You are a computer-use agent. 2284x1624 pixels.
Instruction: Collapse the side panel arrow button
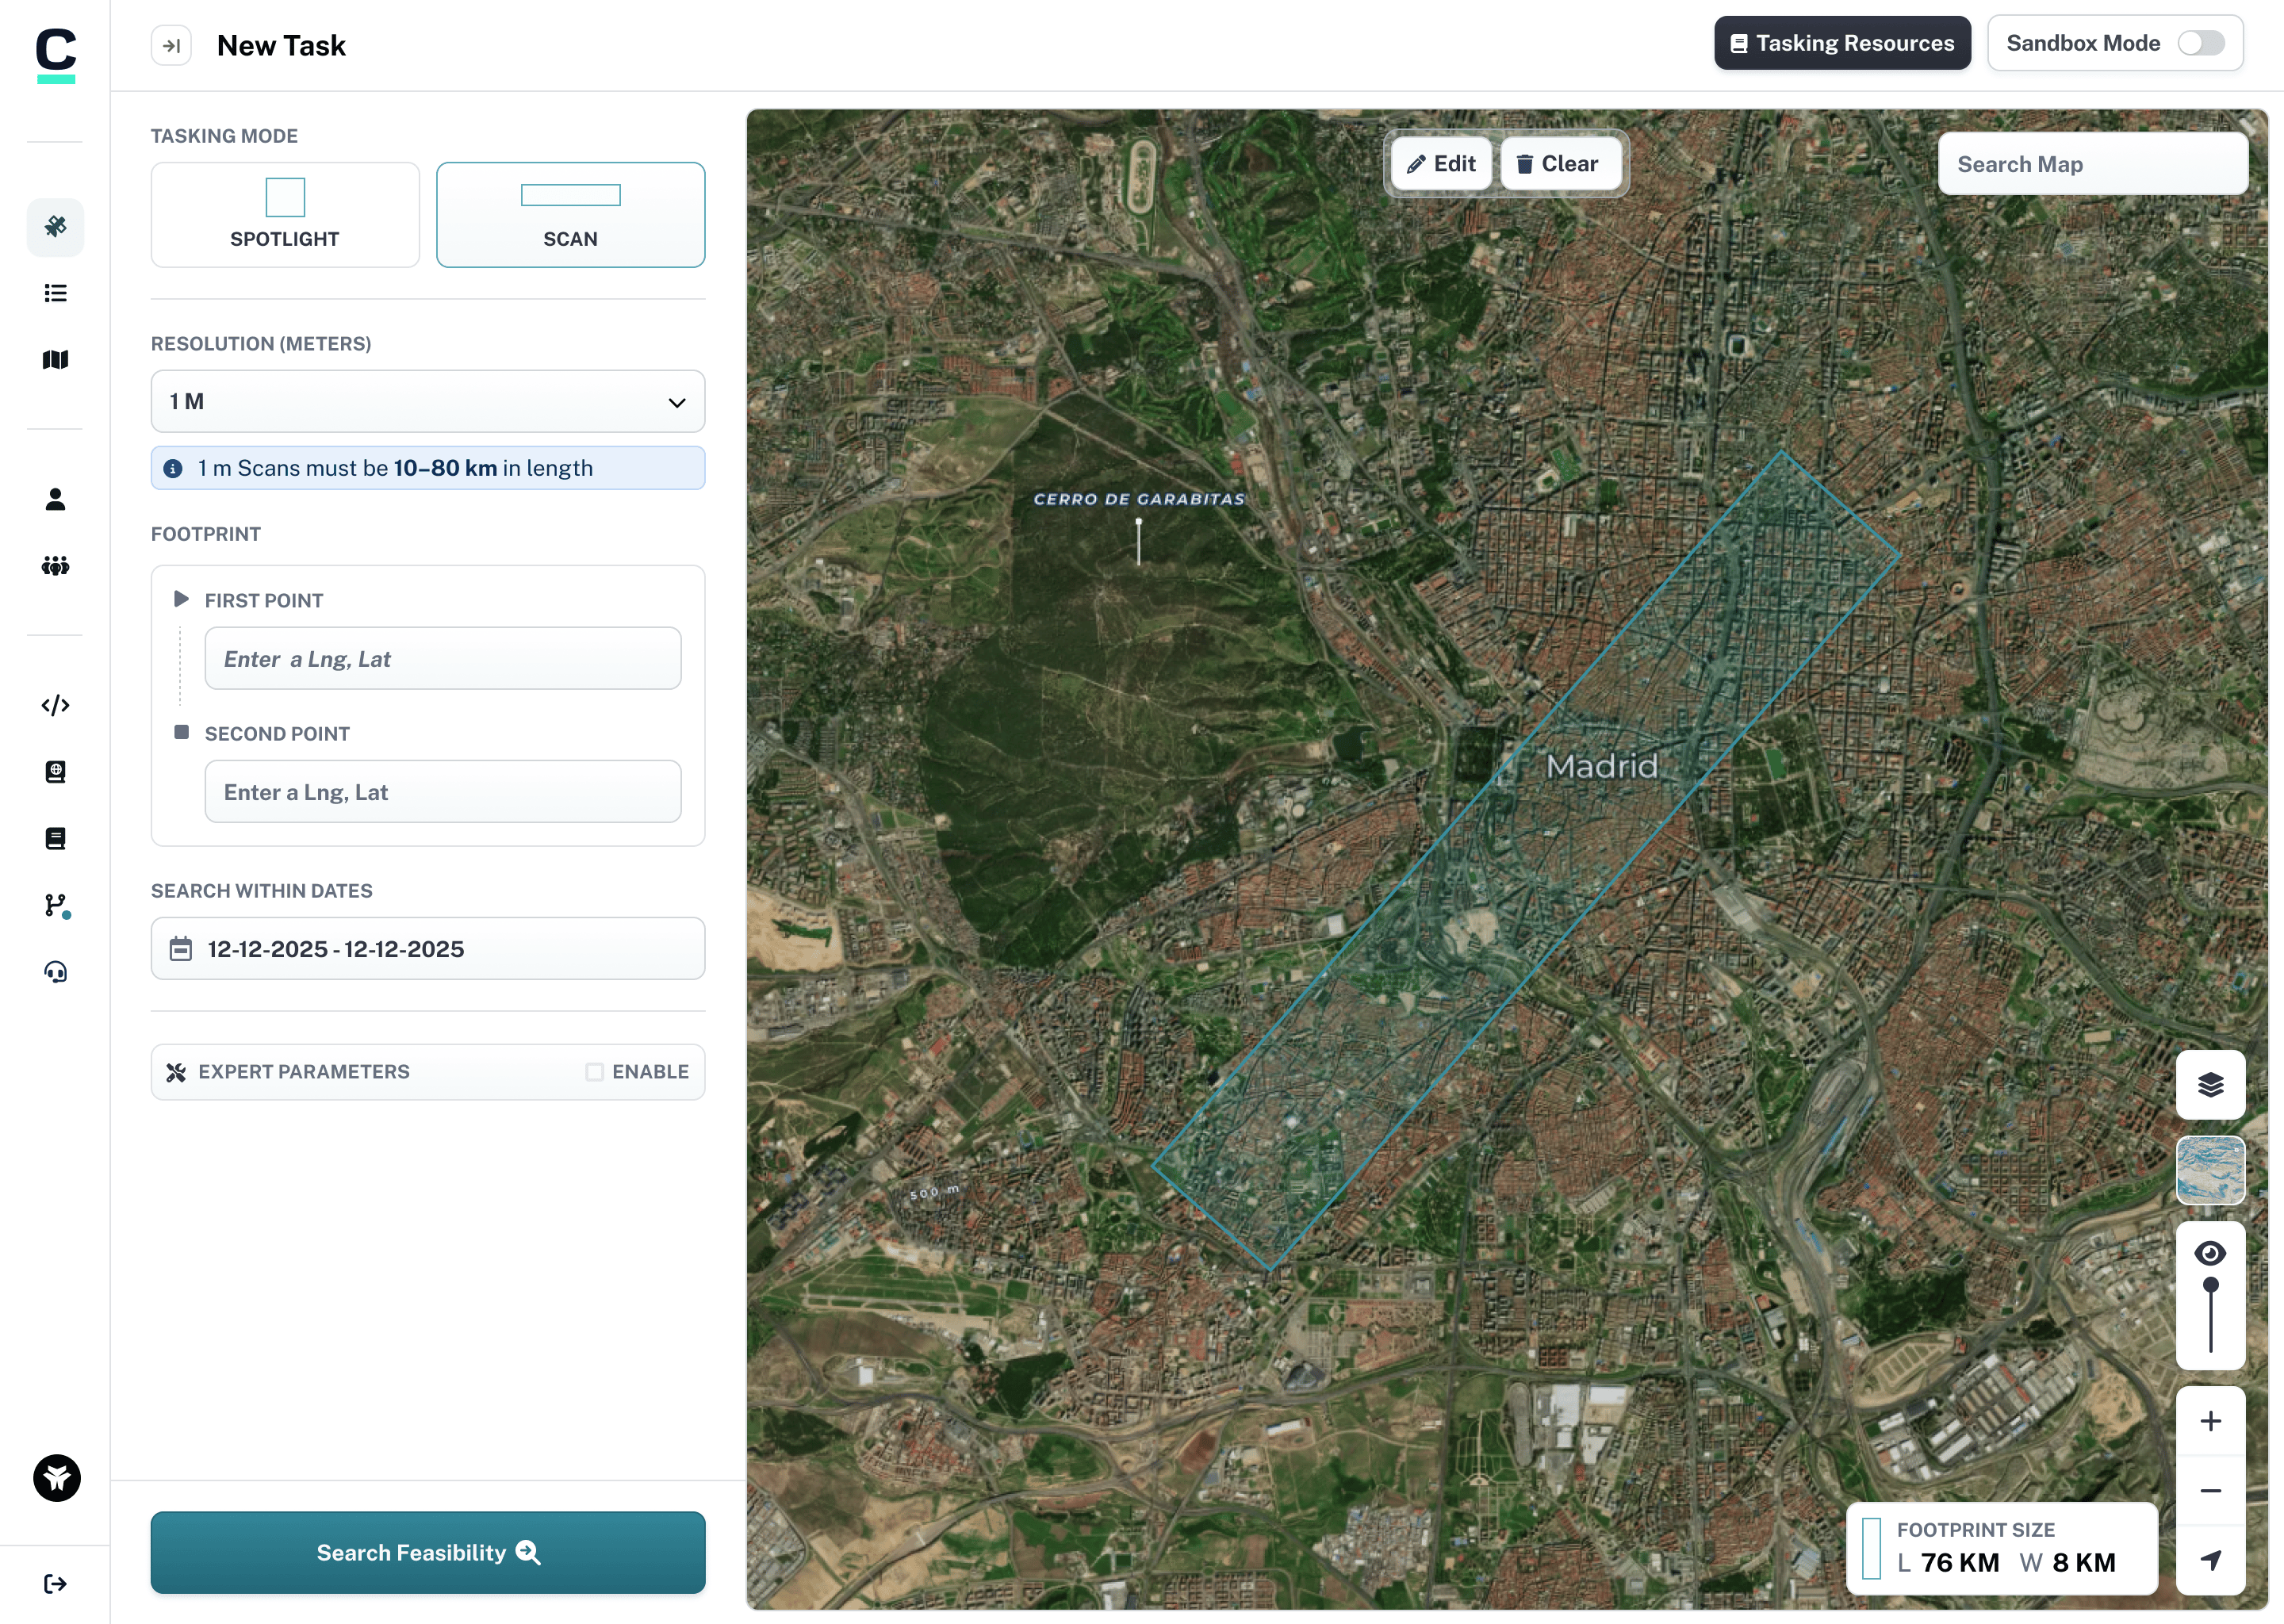pos(171,46)
